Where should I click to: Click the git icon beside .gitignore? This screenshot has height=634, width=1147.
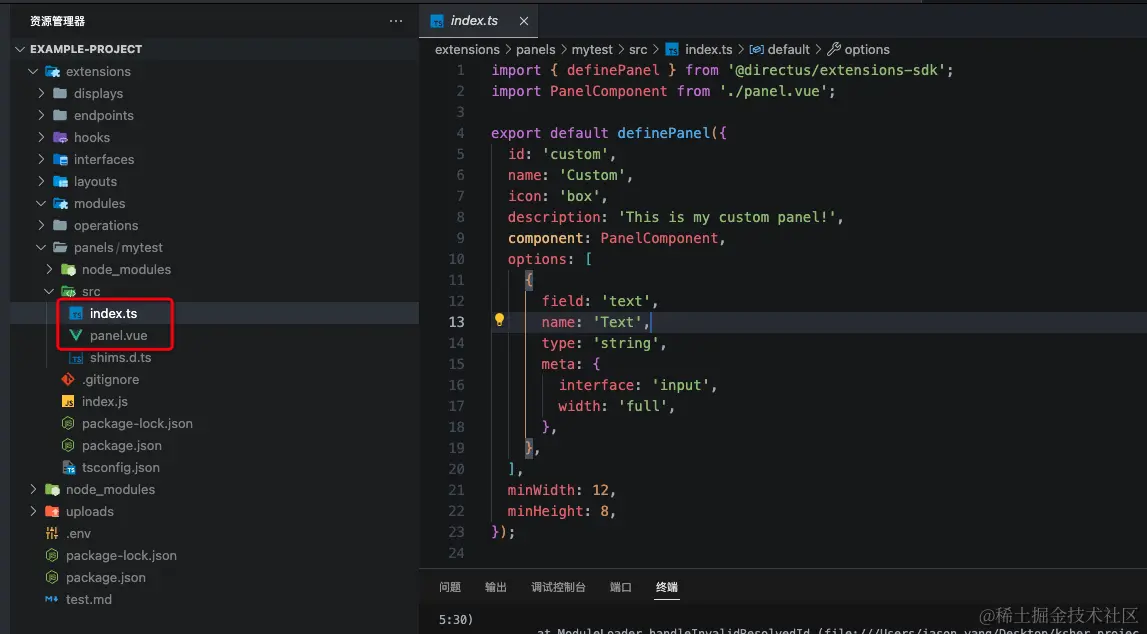click(68, 379)
